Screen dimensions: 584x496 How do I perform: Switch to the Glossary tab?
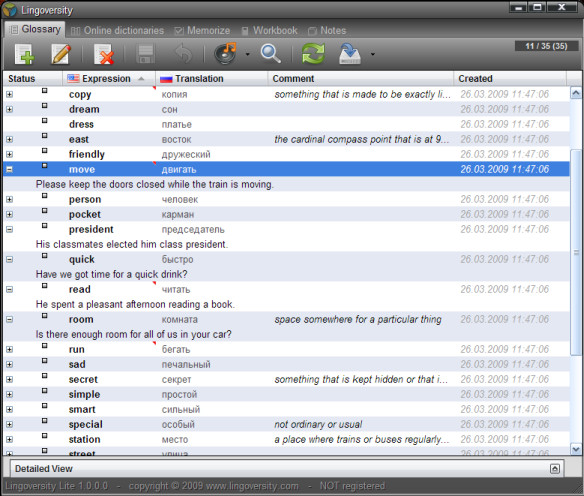click(x=35, y=29)
